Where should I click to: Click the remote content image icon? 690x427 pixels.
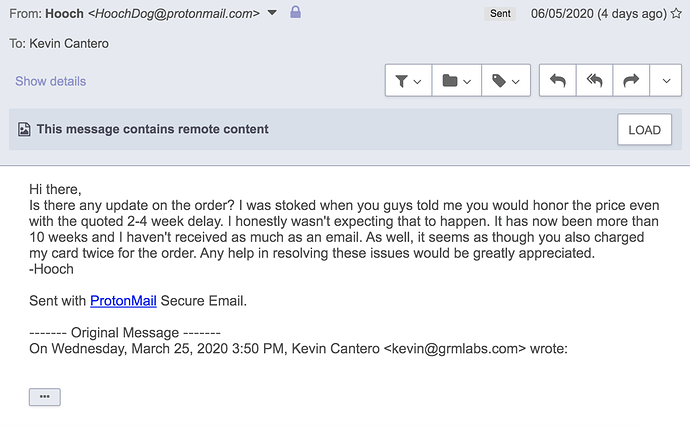(24, 129)
